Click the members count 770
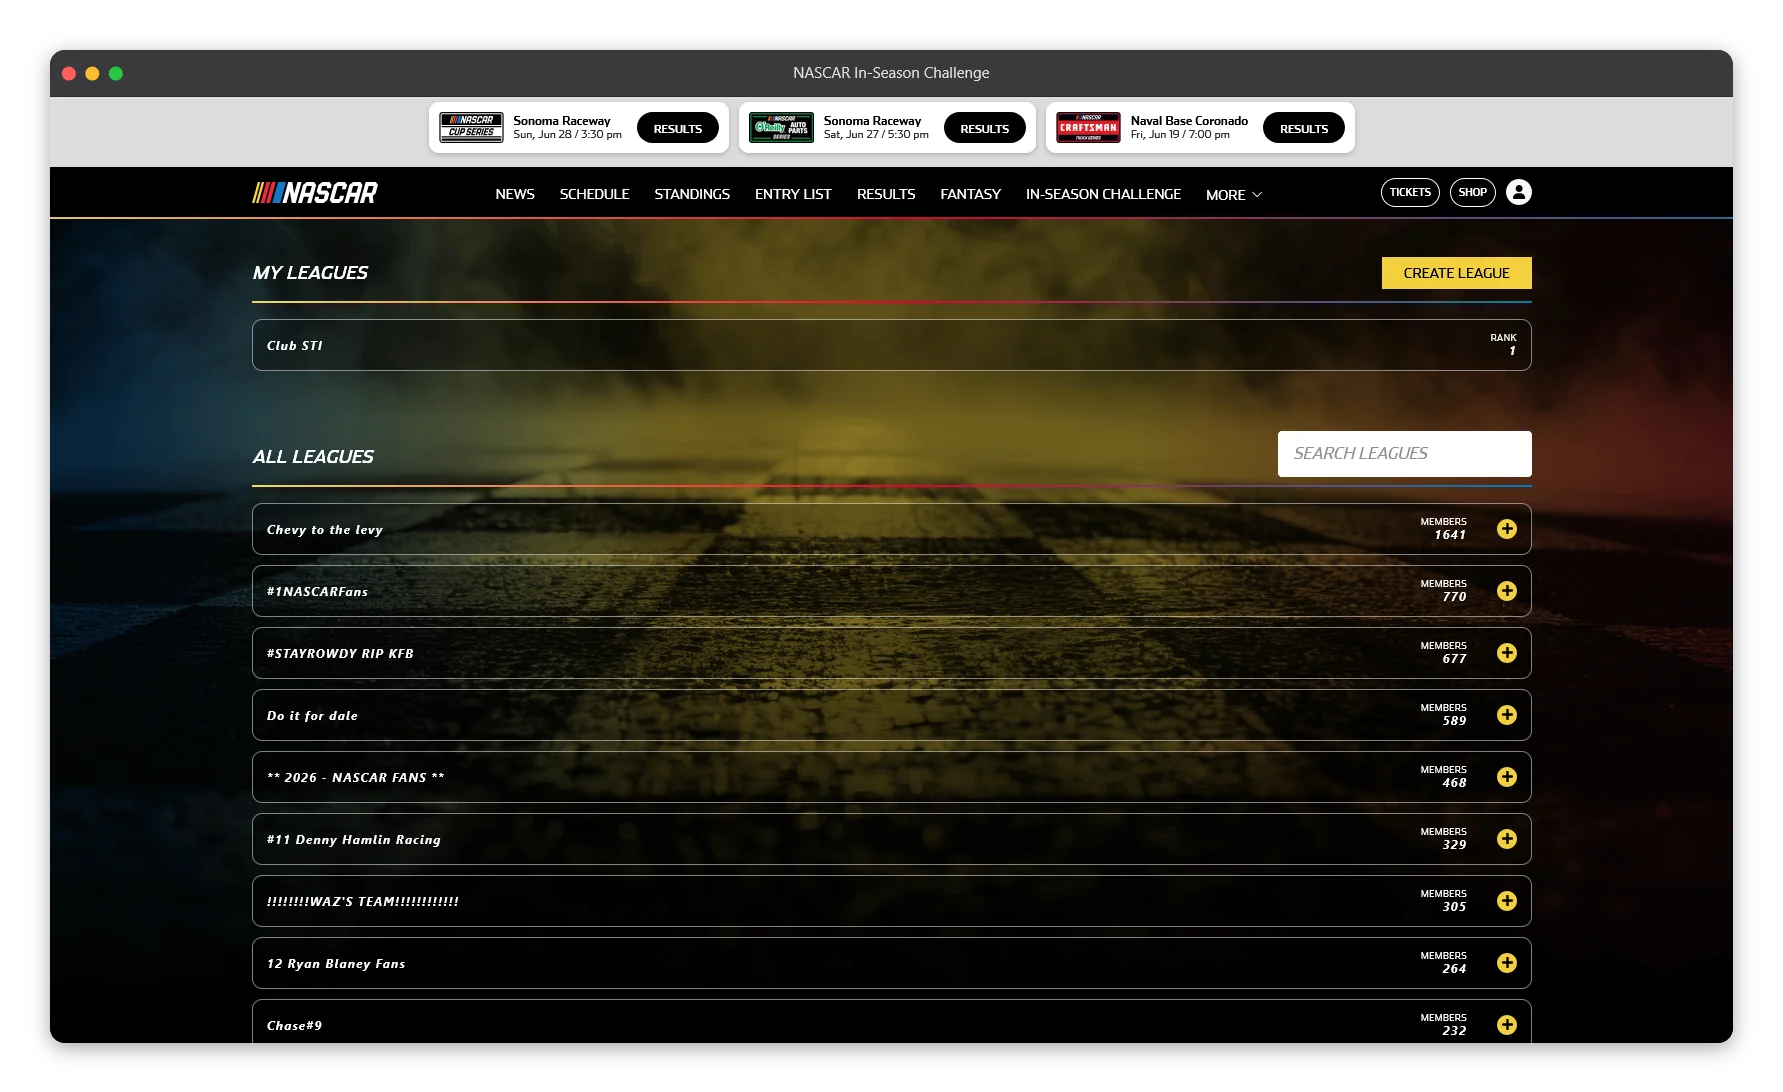The width and height of the screenshot is (1783, 1092). coord(1454,597)
